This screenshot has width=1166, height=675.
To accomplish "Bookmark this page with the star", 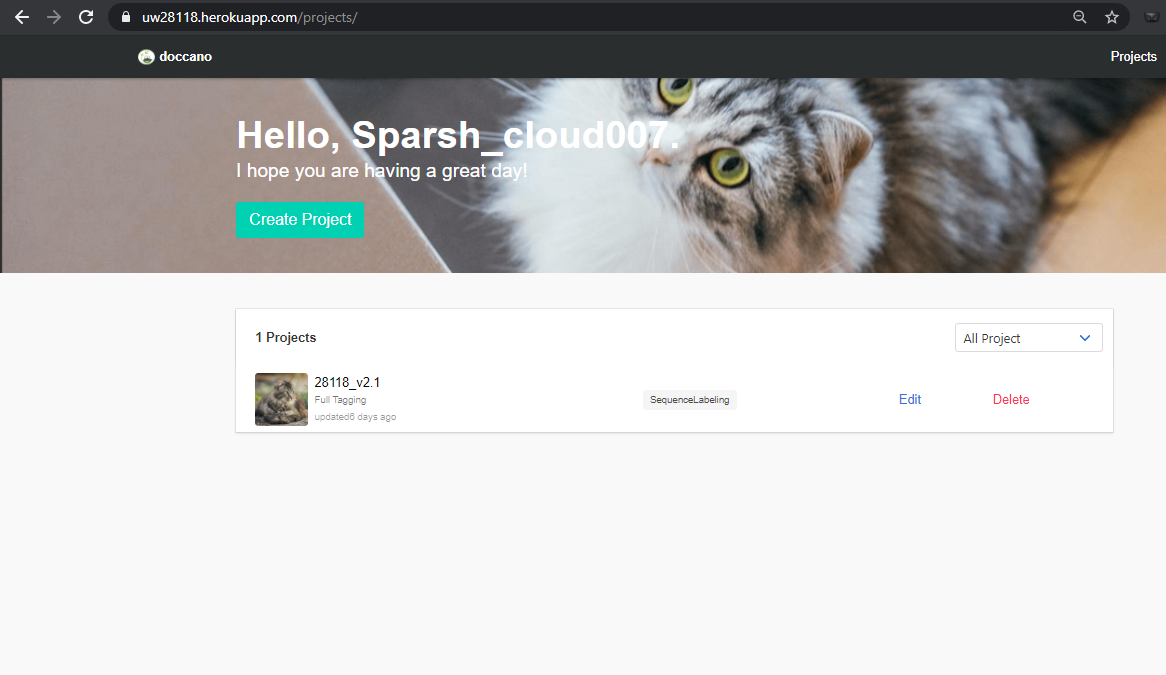I will pyautogui.click(x=1111, y=17).
